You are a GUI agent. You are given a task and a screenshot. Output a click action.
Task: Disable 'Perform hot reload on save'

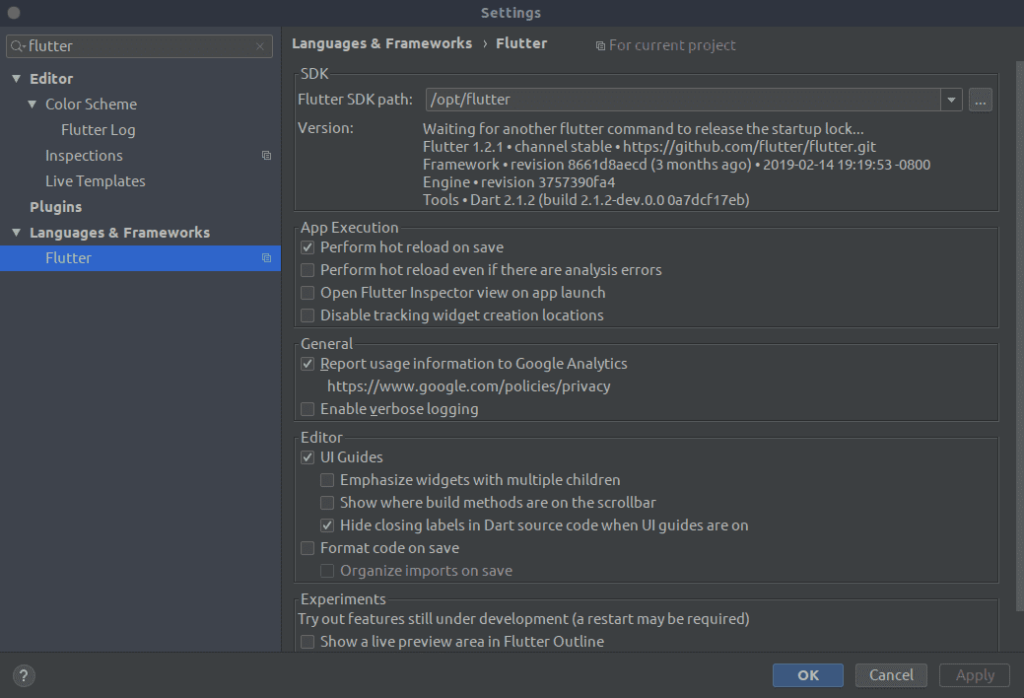pyautogui.click(x=307, y=247)
